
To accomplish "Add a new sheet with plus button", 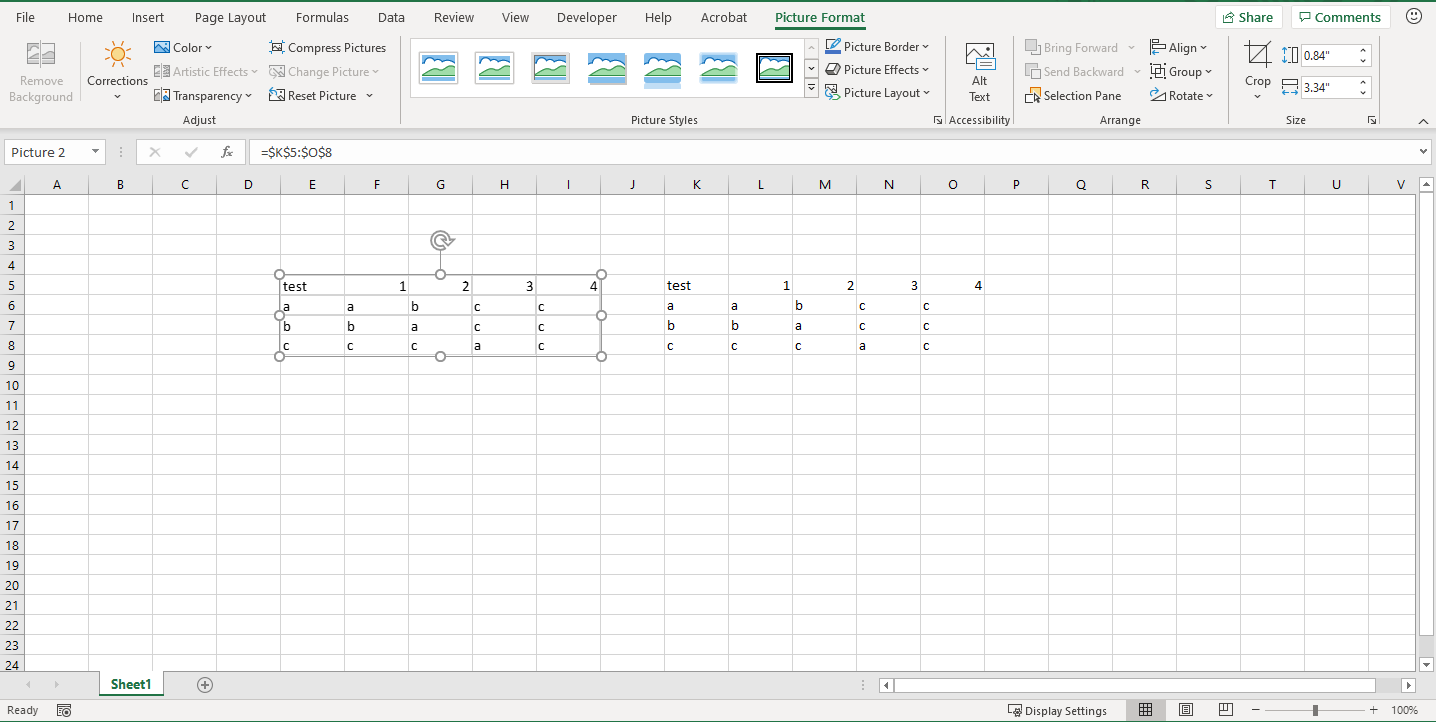I will [x=205, y=685].
